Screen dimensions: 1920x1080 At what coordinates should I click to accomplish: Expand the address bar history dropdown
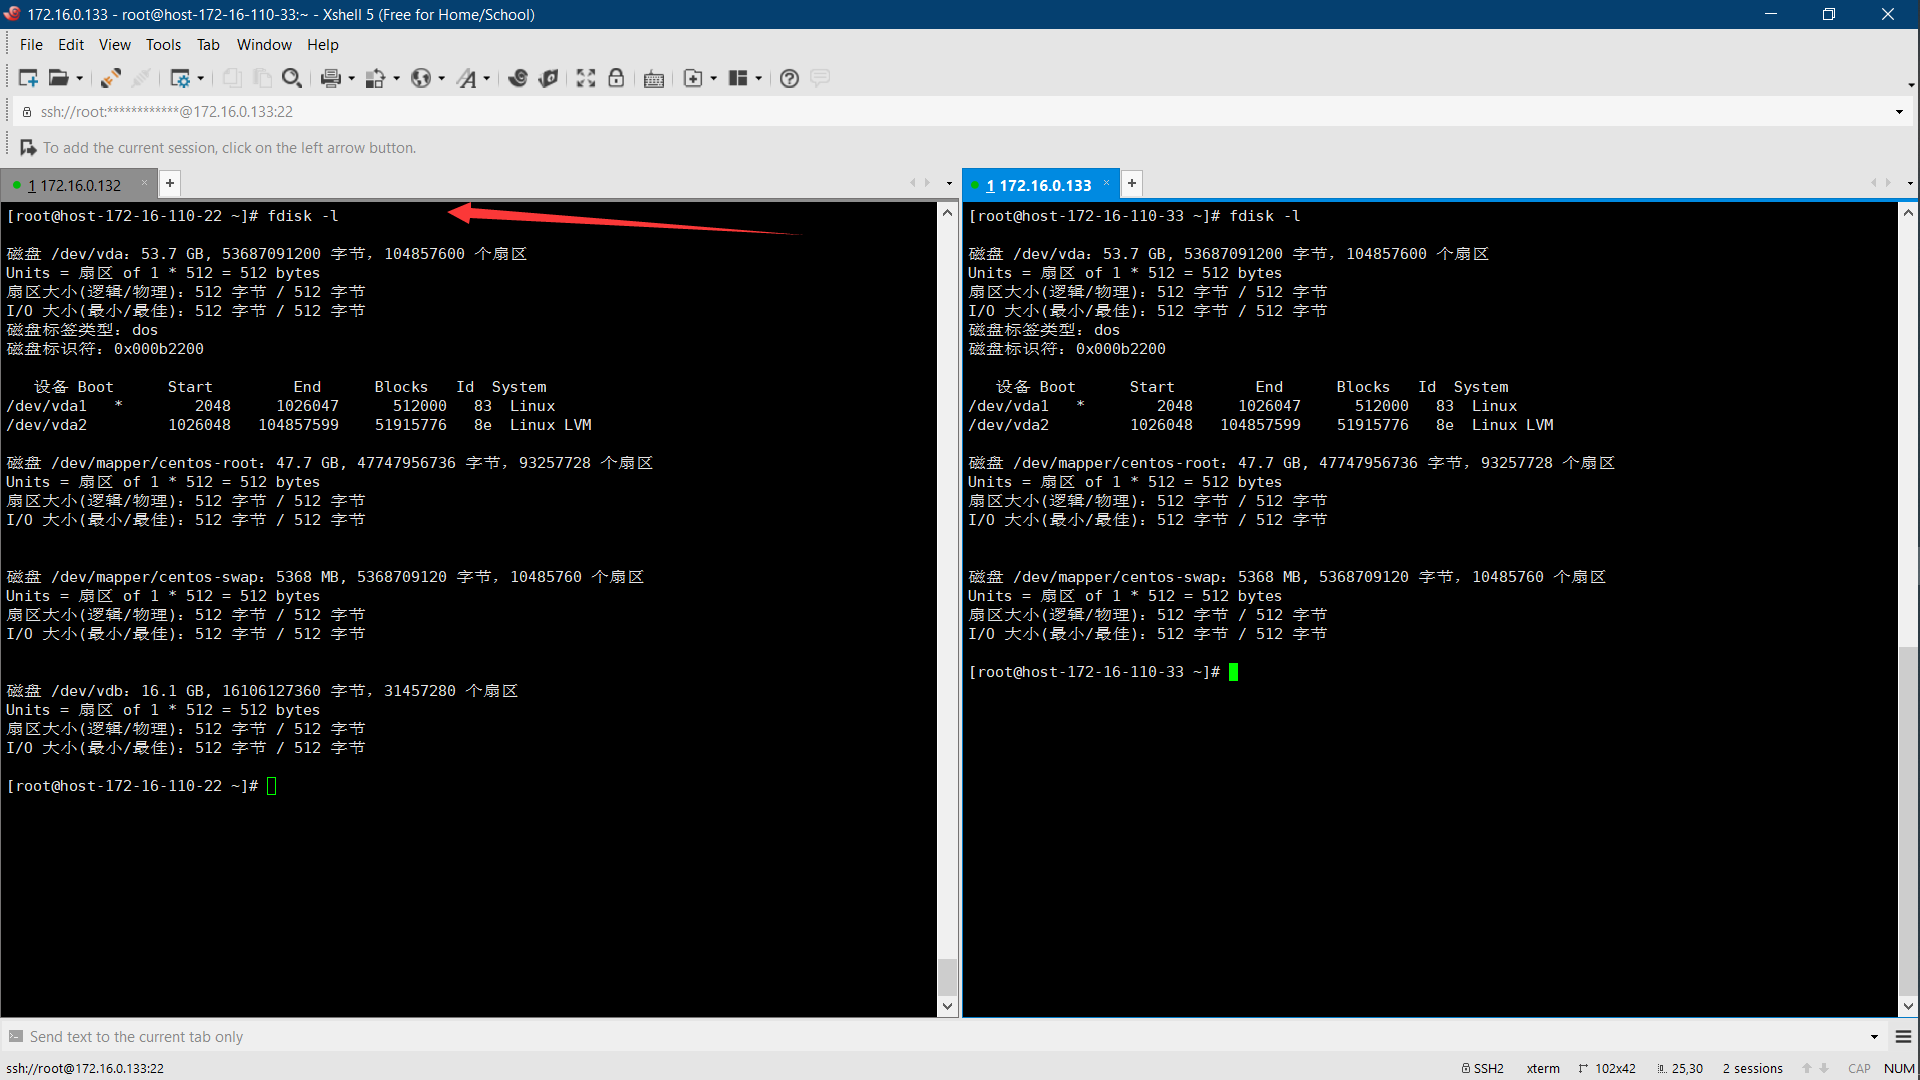point(1899,112)
